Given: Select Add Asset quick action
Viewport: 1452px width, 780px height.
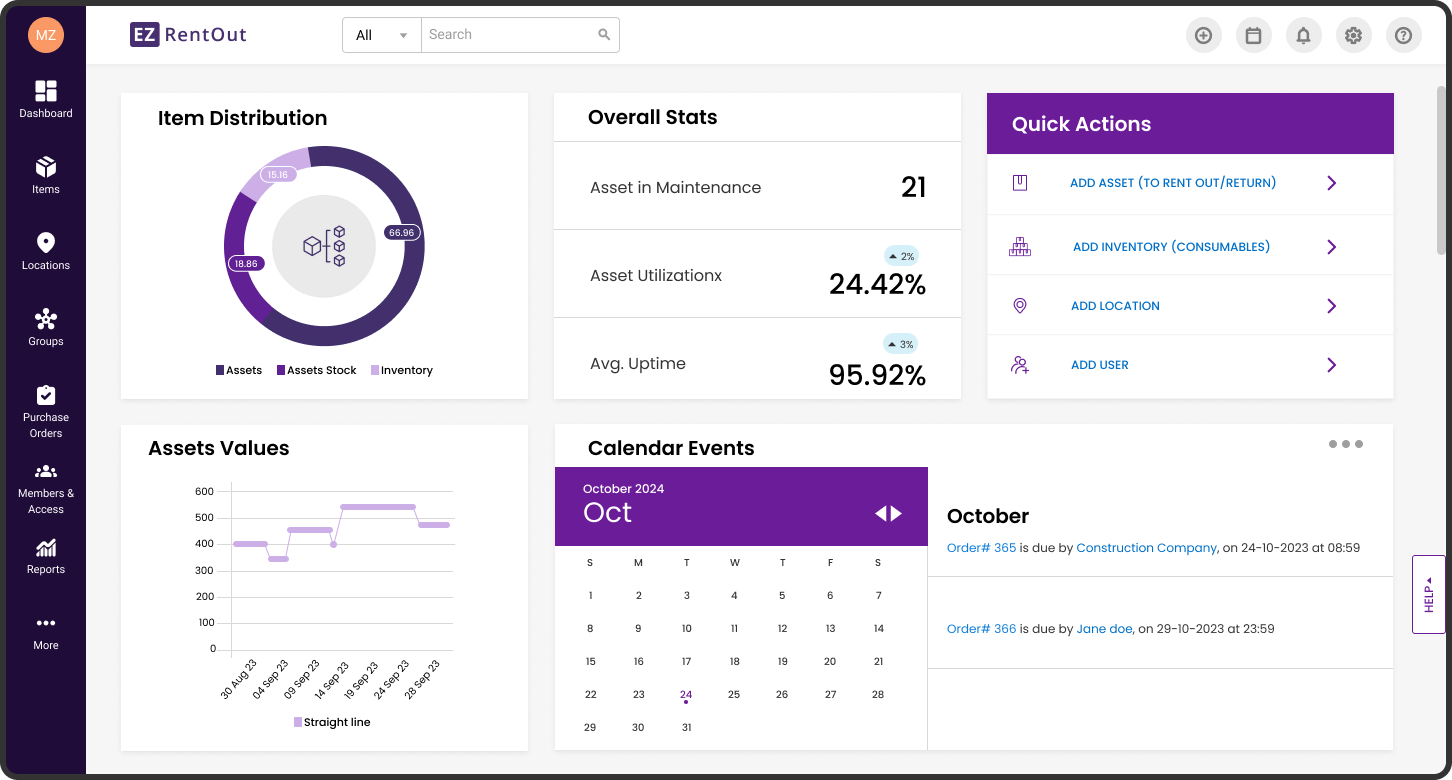Looking at the screenshot, I should point(1172,183).
